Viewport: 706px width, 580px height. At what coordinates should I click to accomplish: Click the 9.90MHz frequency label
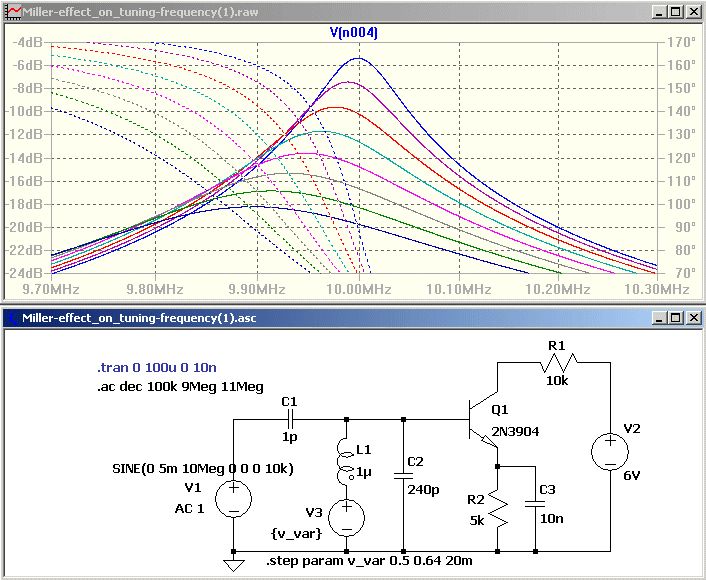coord(257,289)
